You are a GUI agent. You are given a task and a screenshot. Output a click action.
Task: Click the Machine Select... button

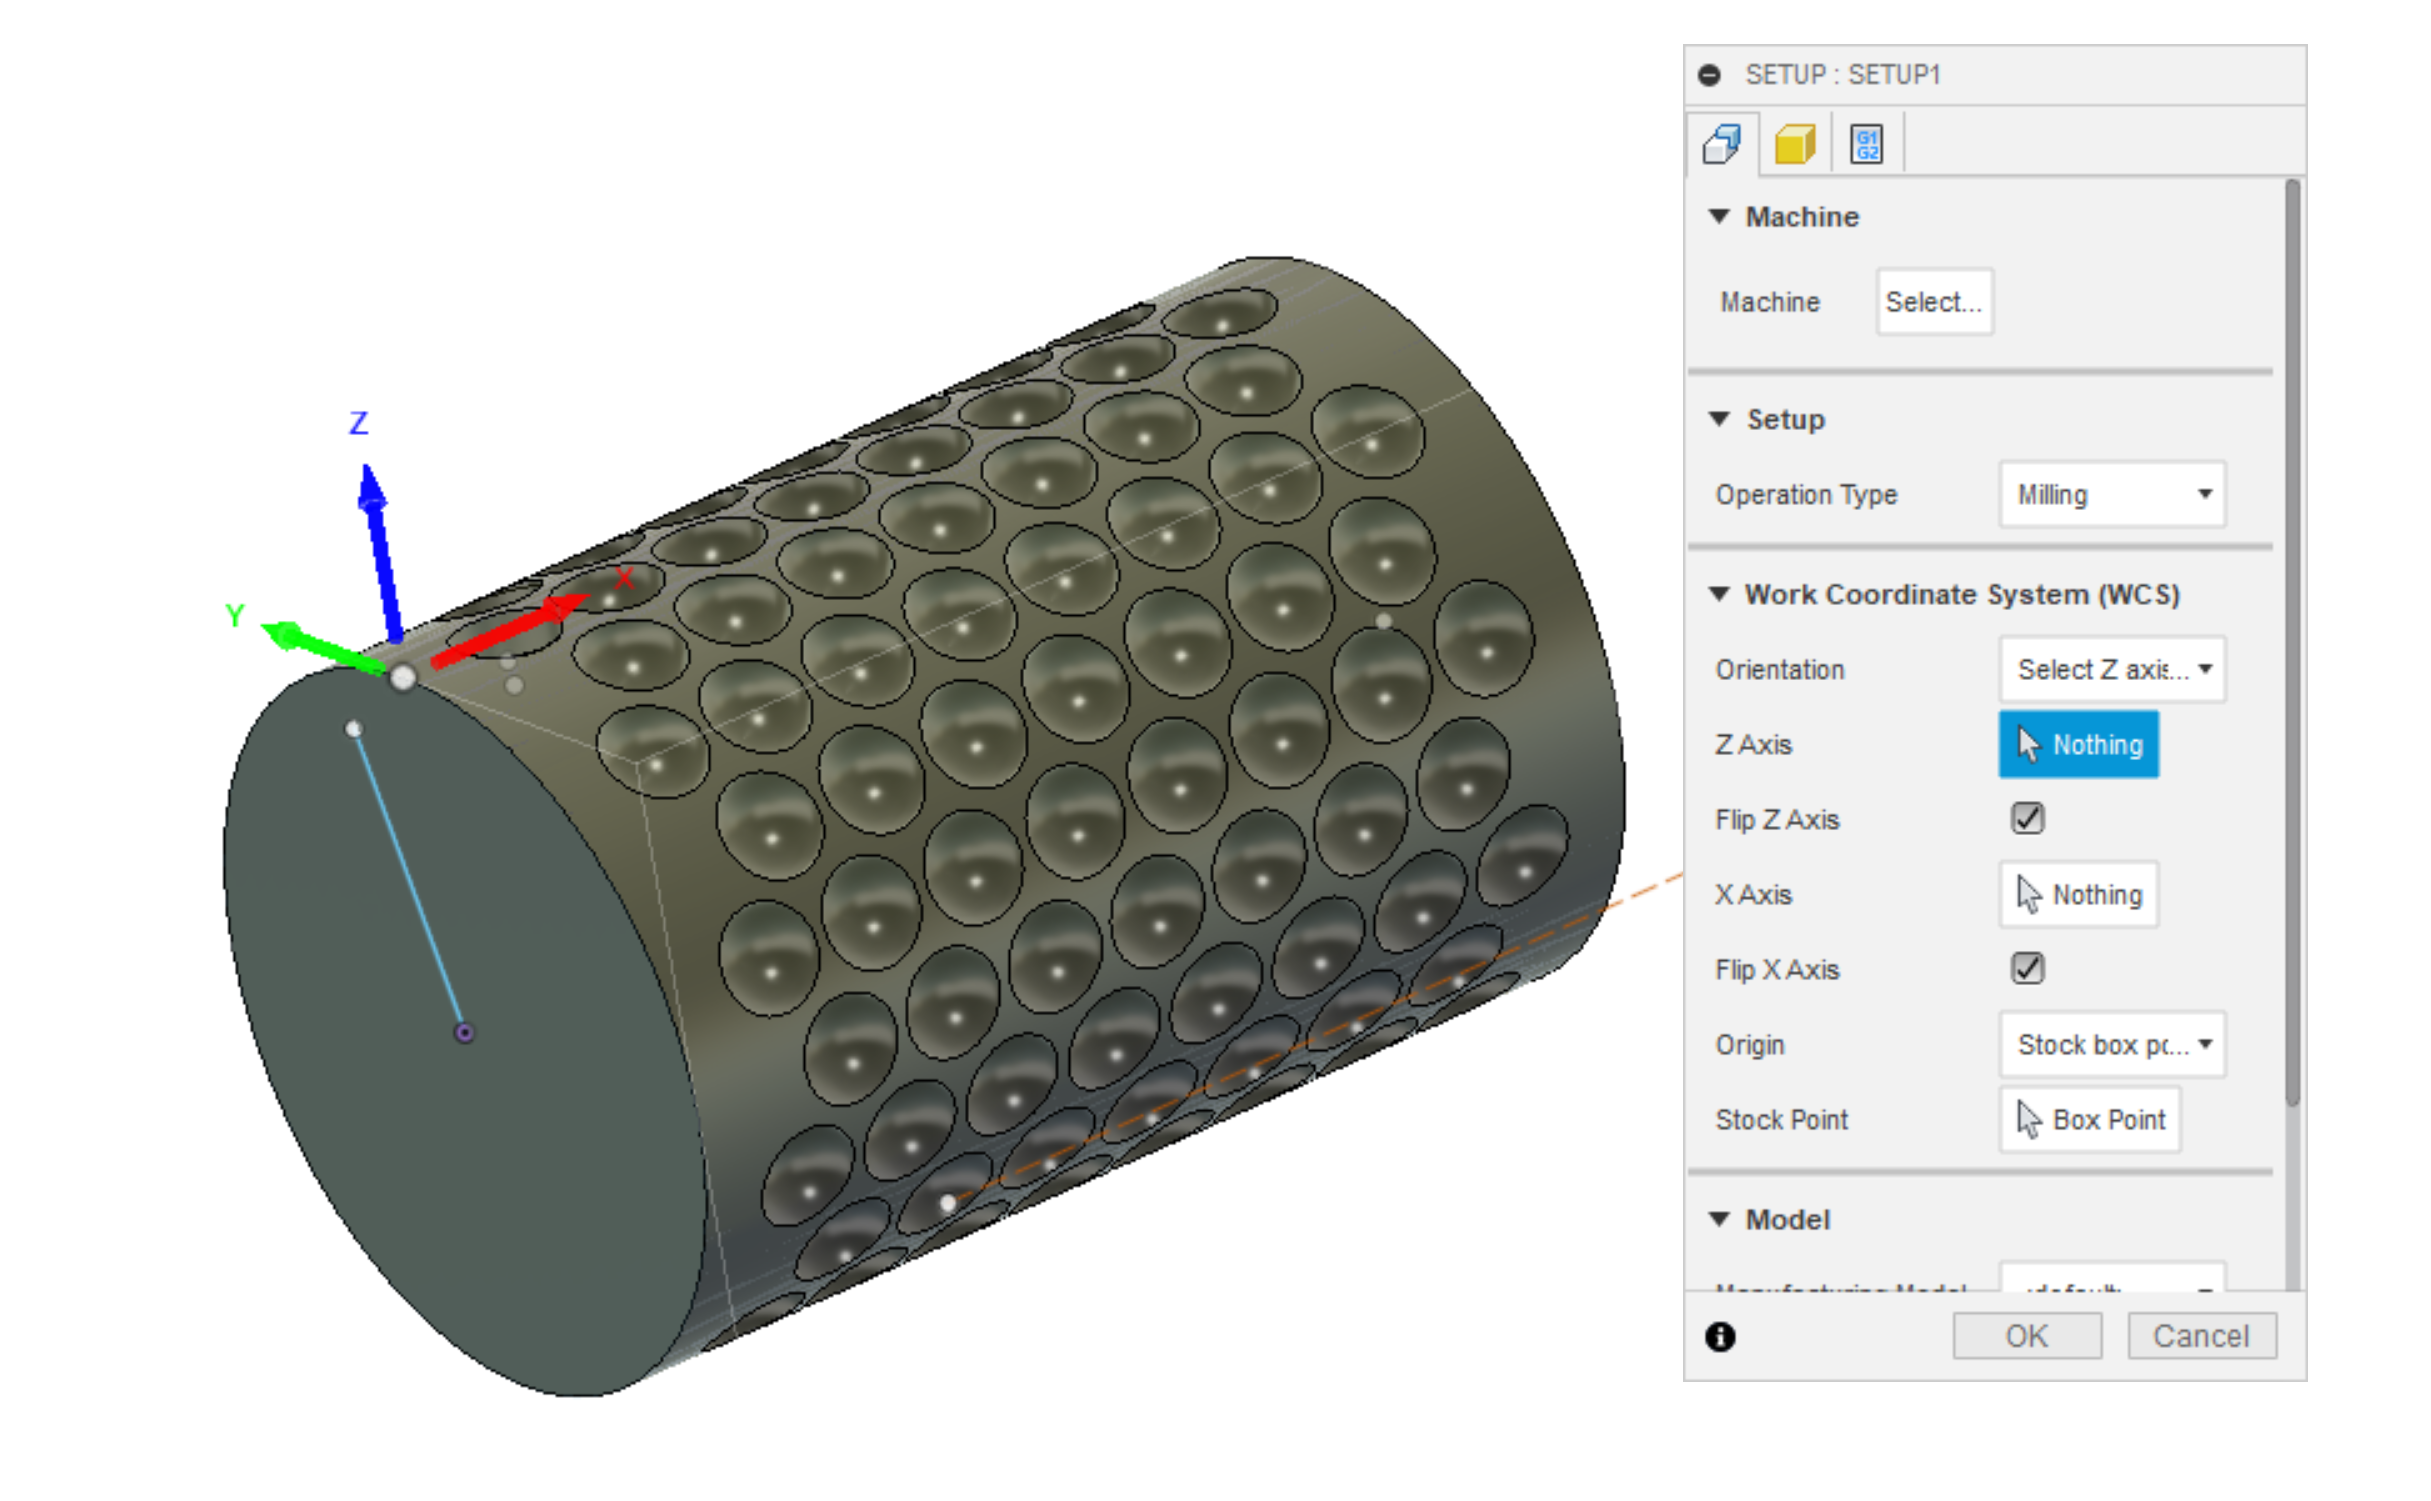pyautogui.click(x=1934, y=302)
